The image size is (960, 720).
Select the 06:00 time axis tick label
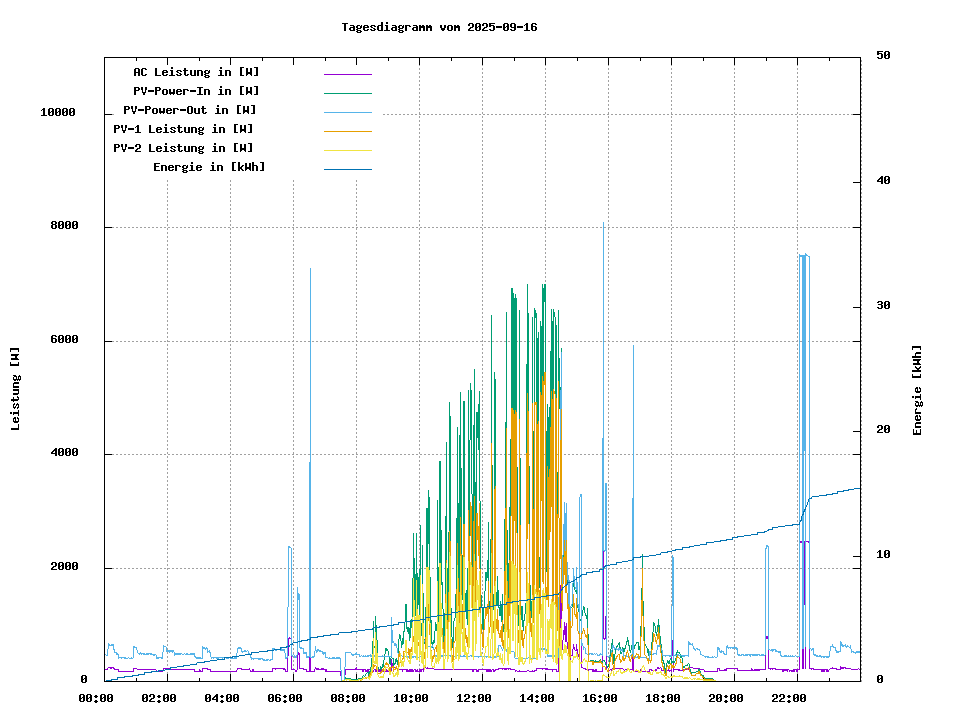(284, 698)
